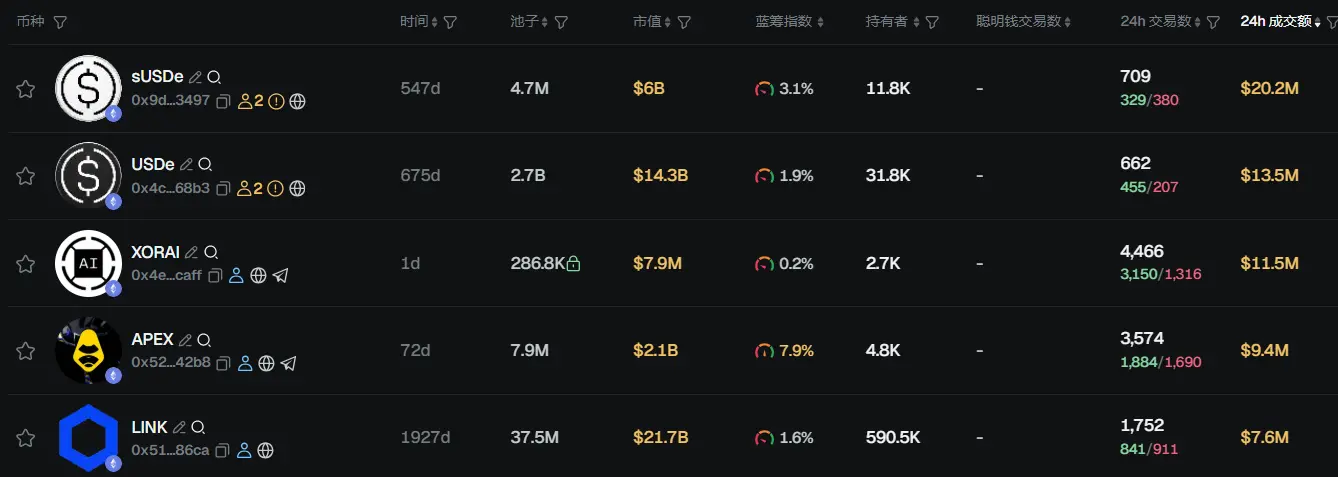Click the warning icon on the sUSDe row
Viewport: 1338px width, 477px height.
(x=276, y=101)
